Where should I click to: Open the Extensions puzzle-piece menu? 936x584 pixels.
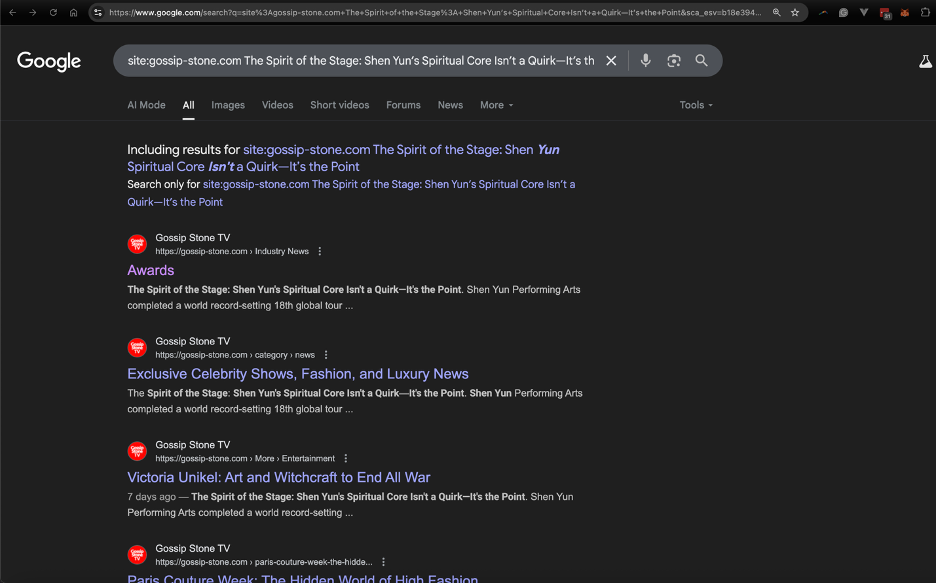pos(925,12)
